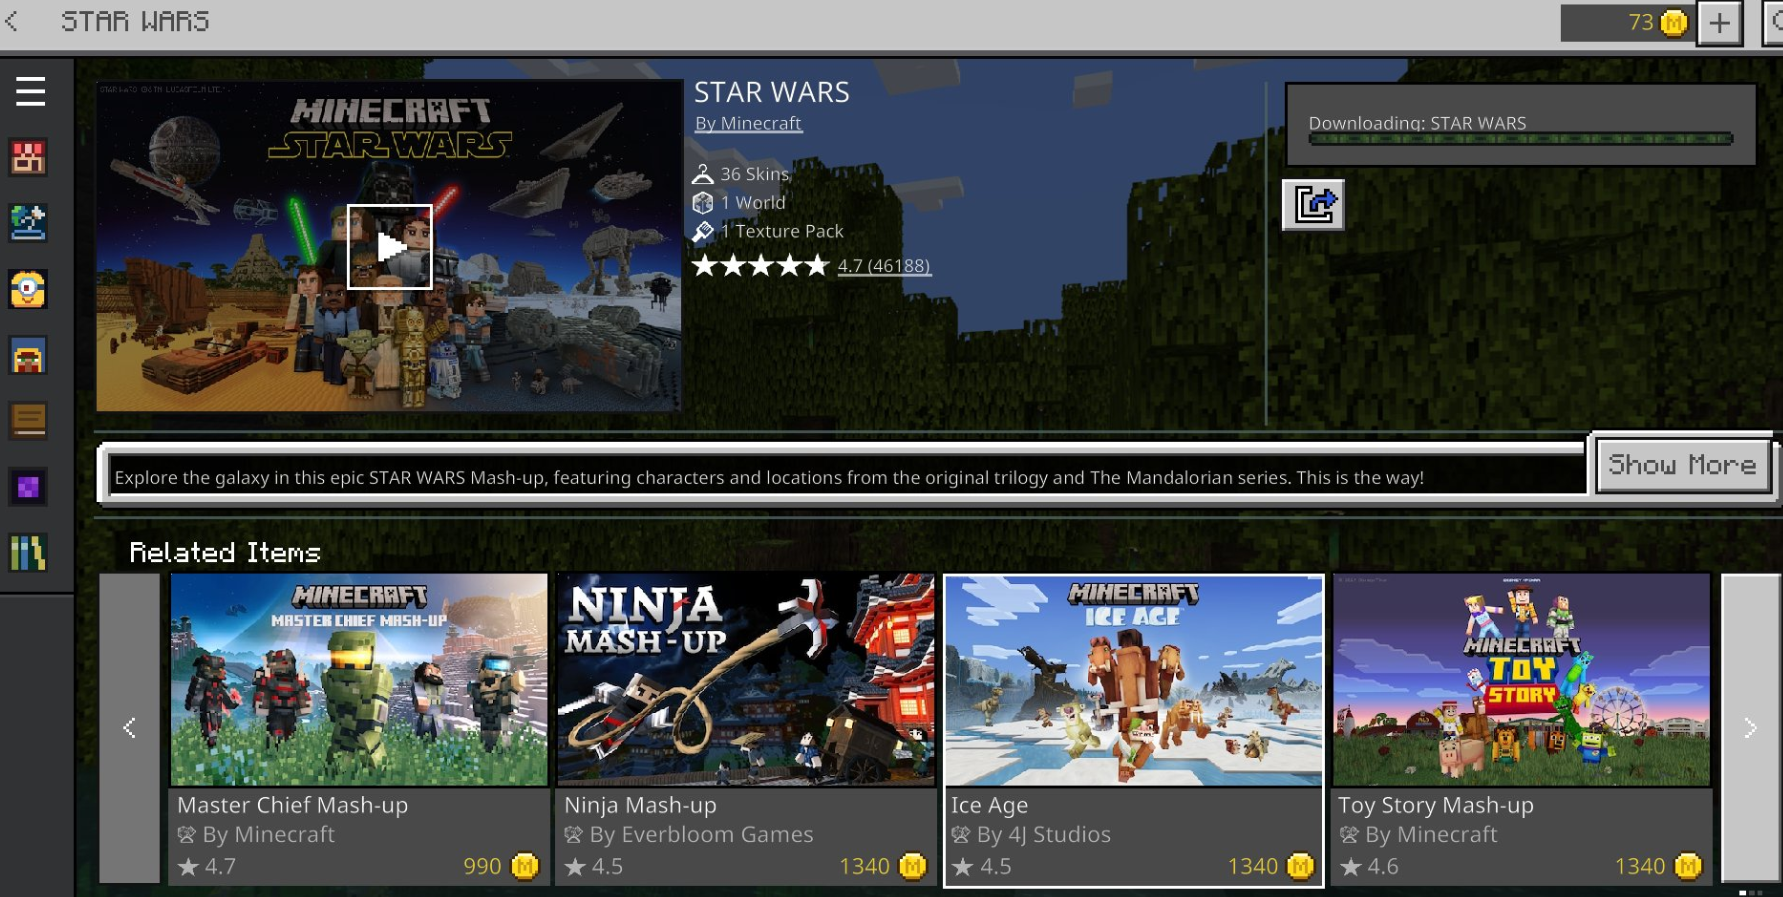Screen dimensions: 1783x897
Task: Open the bookshelf sidebar icon
Action: coord(28,552)
